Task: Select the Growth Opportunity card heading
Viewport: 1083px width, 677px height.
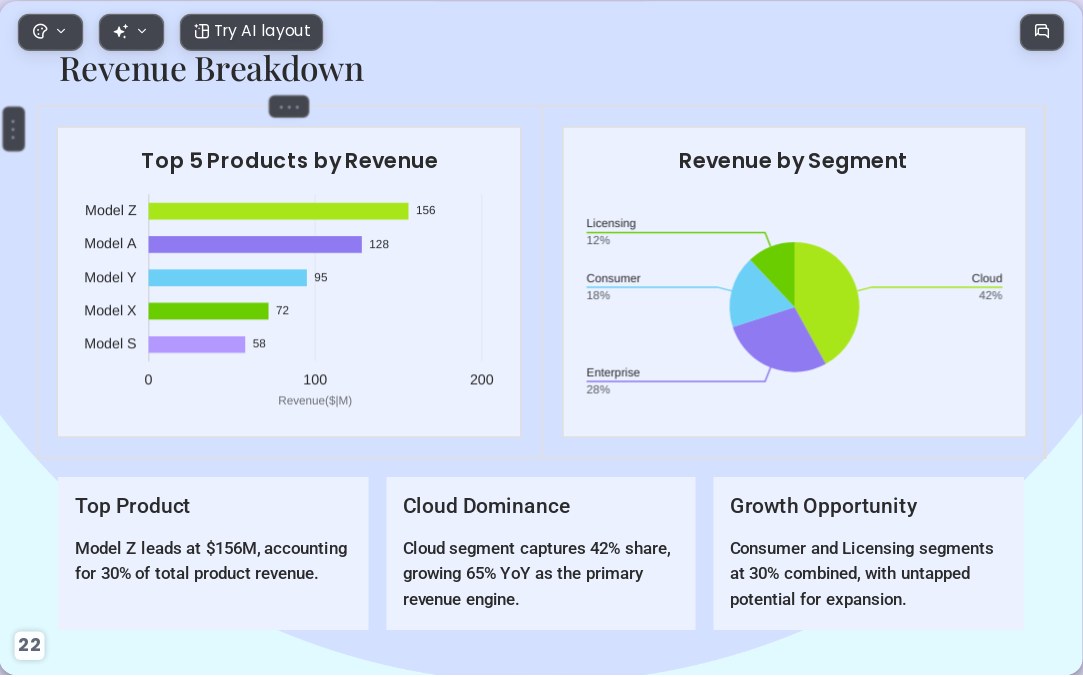Action: 823,506
